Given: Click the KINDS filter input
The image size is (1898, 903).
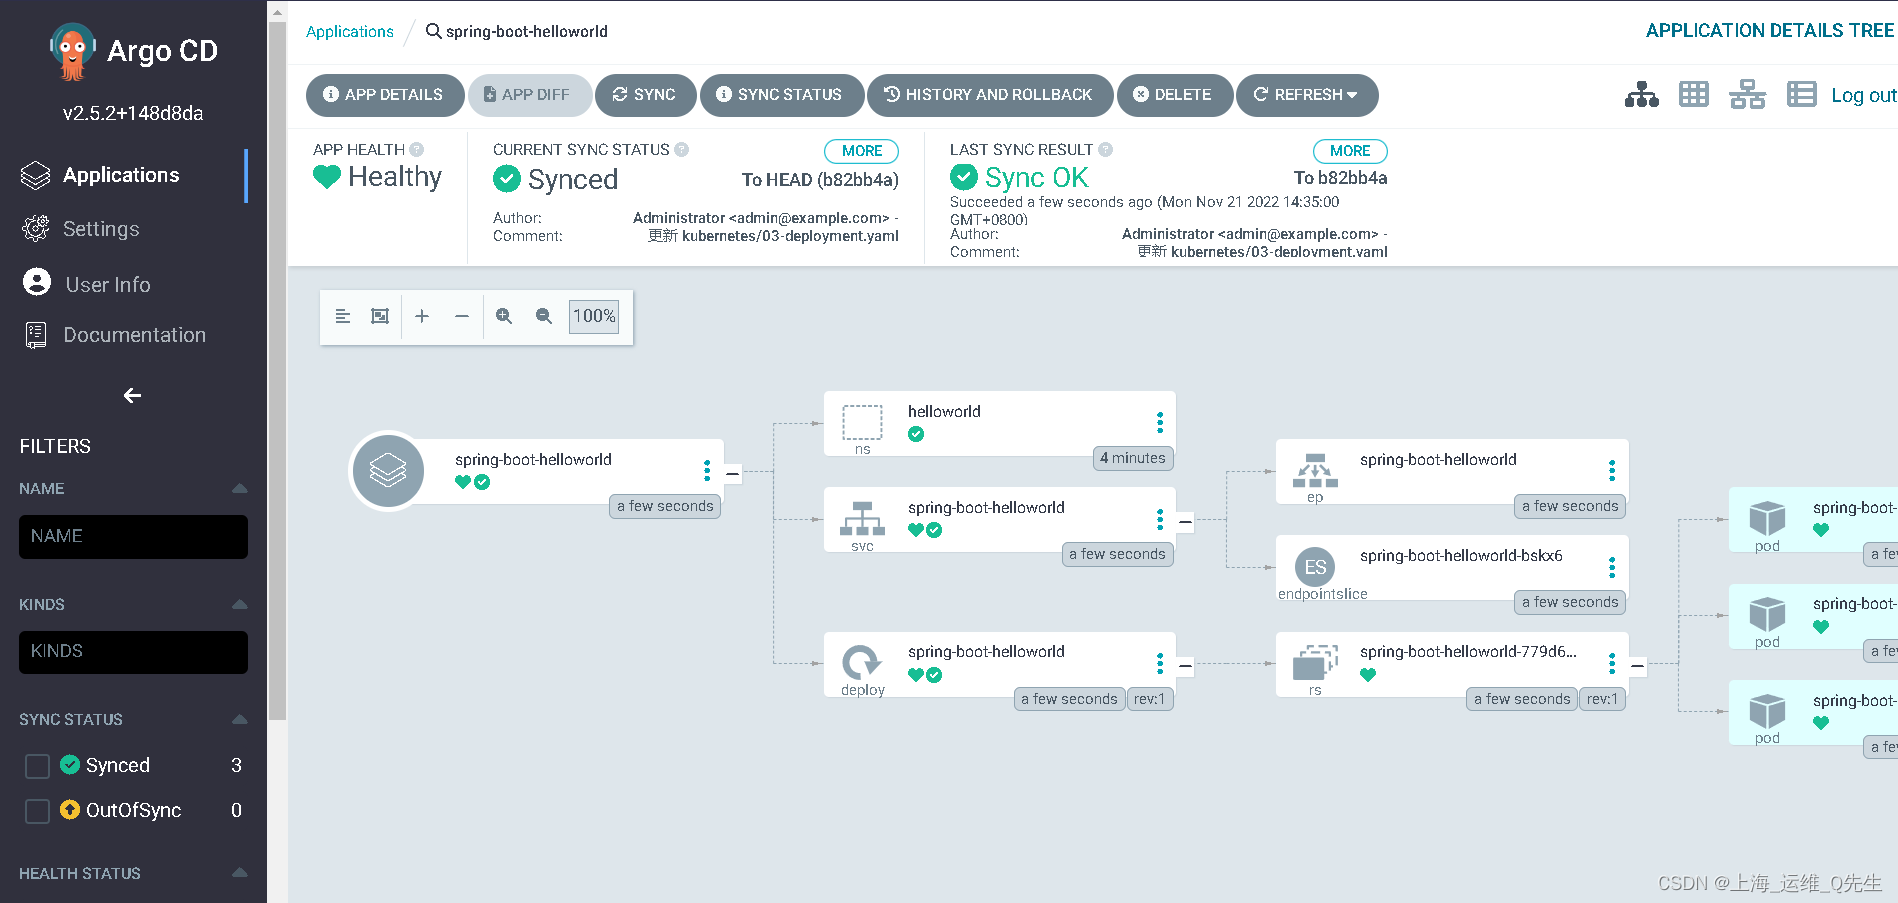Looking at the screenshot, I should (x=133, y=652).
